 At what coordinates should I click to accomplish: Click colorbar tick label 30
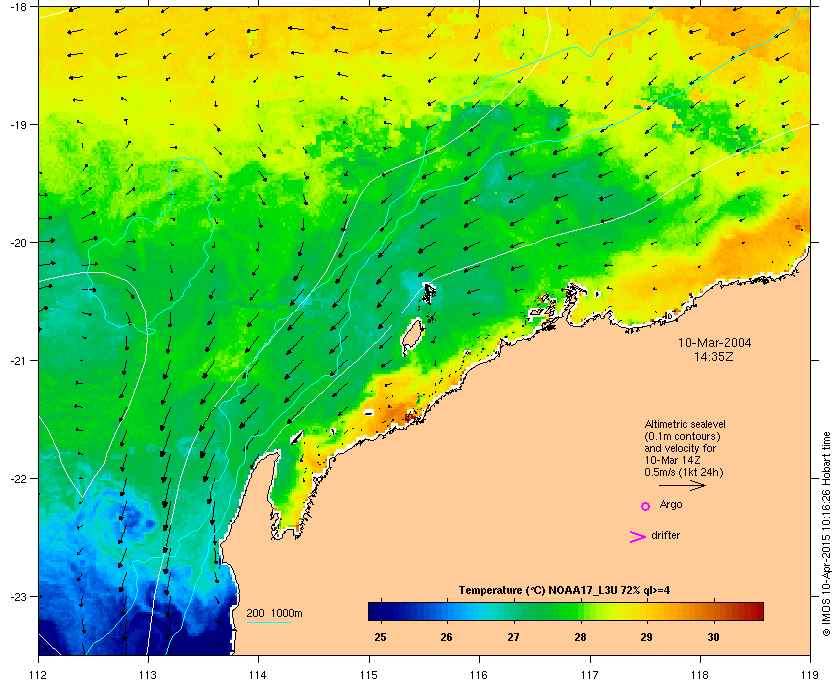pyautogui.click(x=714, y=637)
